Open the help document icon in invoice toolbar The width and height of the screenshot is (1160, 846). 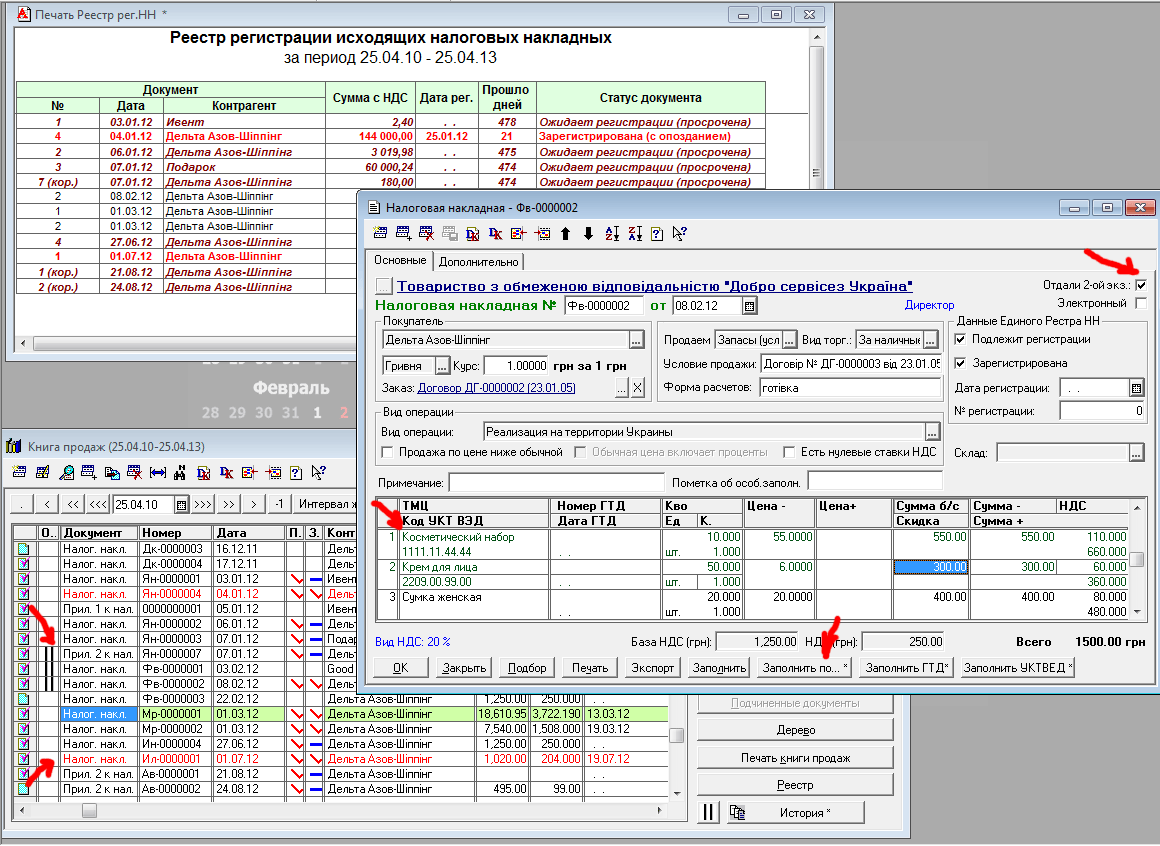coord(657,234)
